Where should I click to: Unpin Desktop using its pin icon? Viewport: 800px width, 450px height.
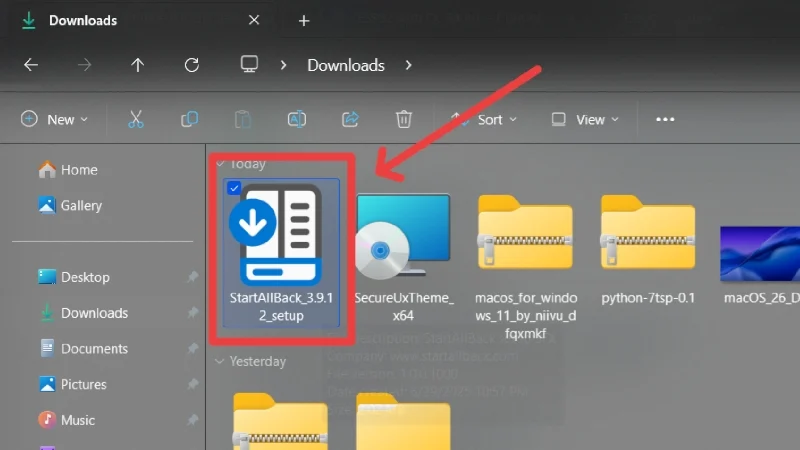pyautogui.click(x=192, y=277)
